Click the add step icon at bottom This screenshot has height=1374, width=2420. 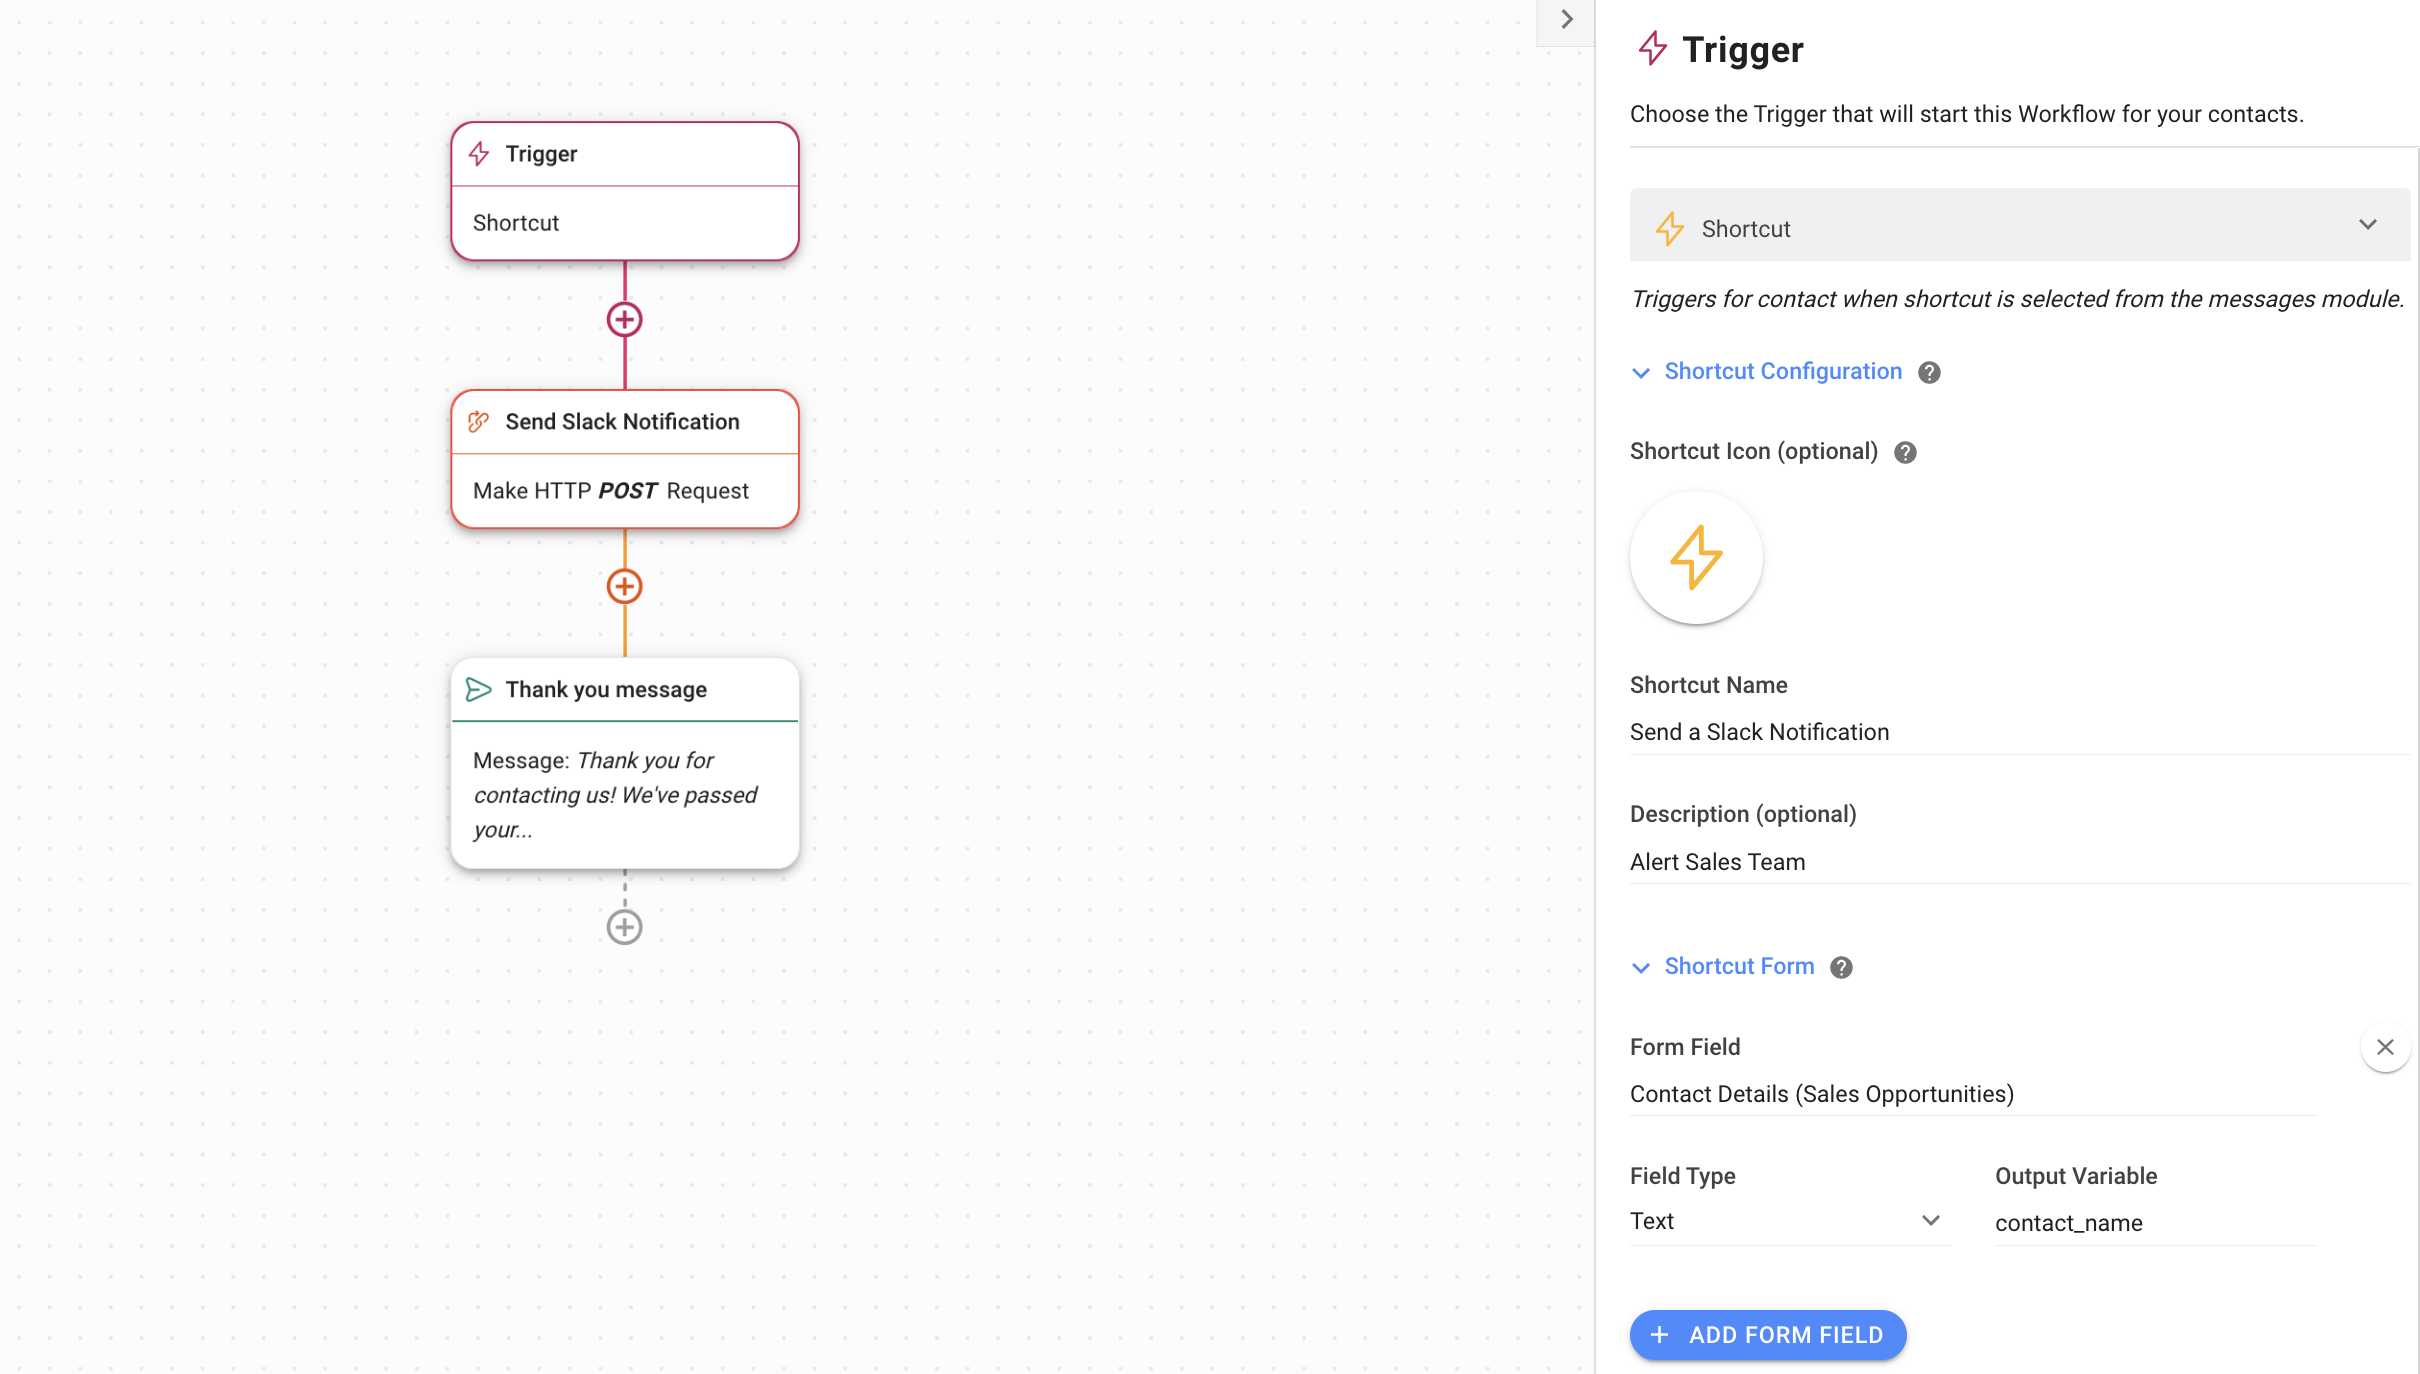click(625, 927)
